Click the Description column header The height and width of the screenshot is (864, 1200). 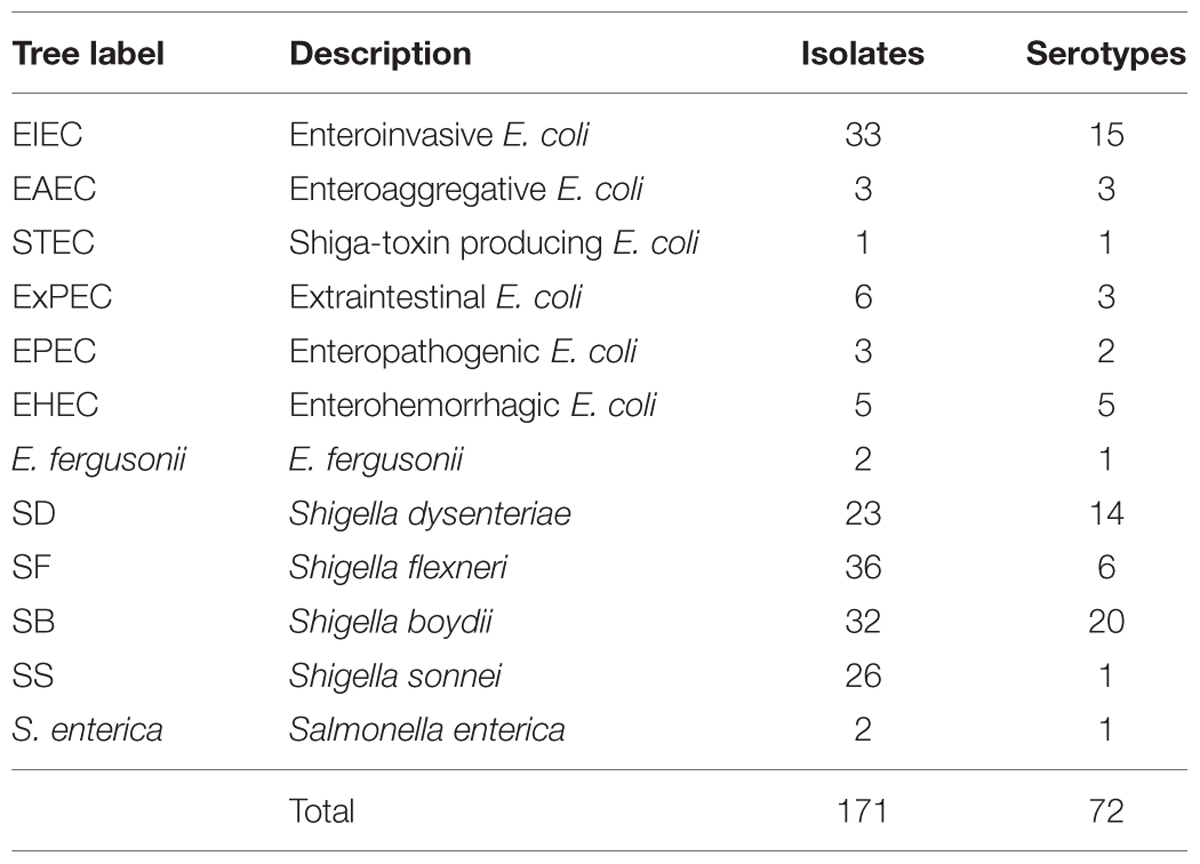[x=380, y=55]
